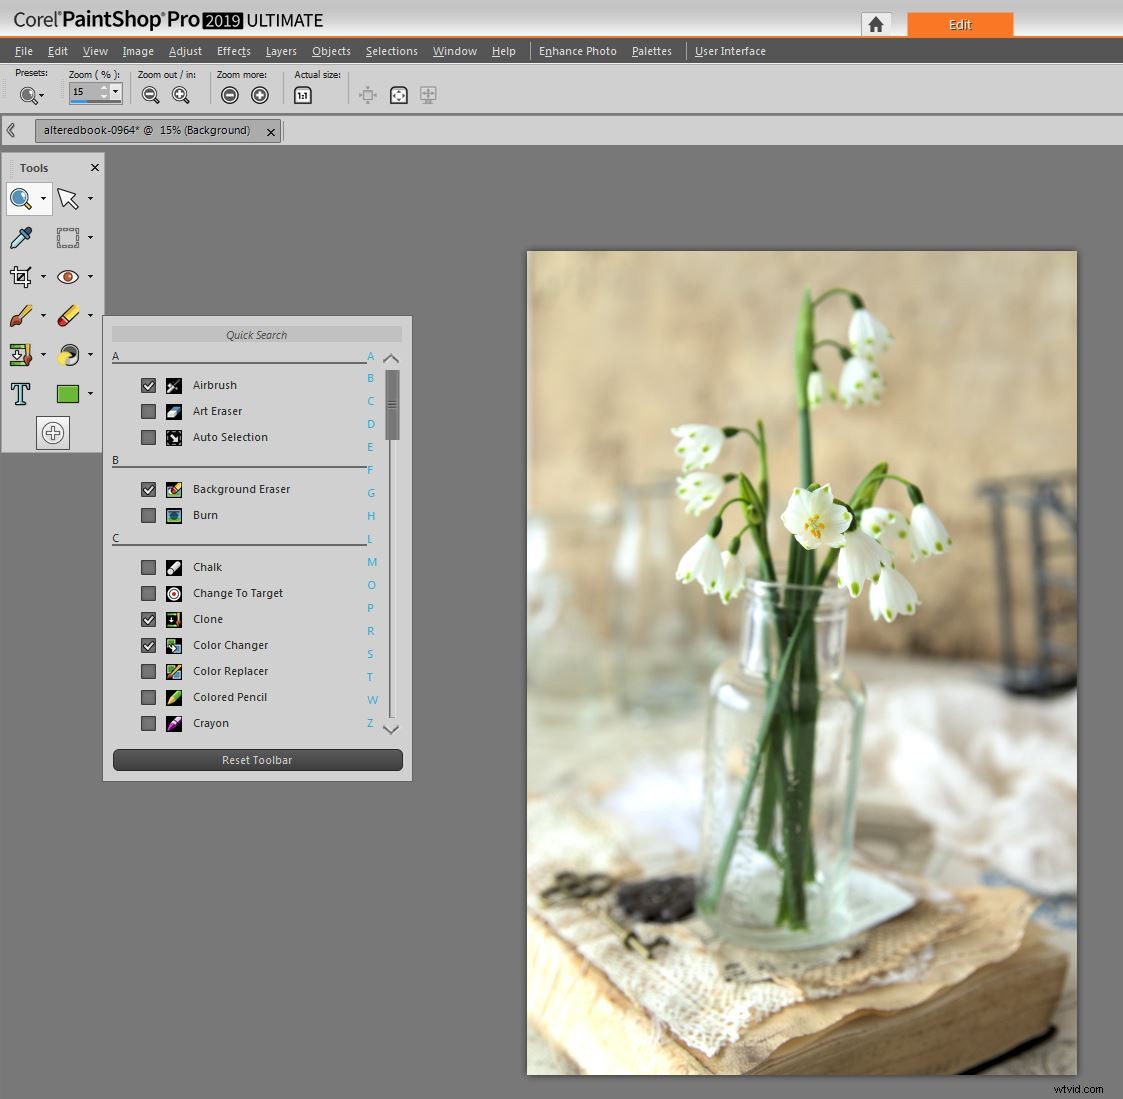The image size is (1123, 1099).
Task: Uncheck the Airbrush checkbox
Action: tap(148, 385)
